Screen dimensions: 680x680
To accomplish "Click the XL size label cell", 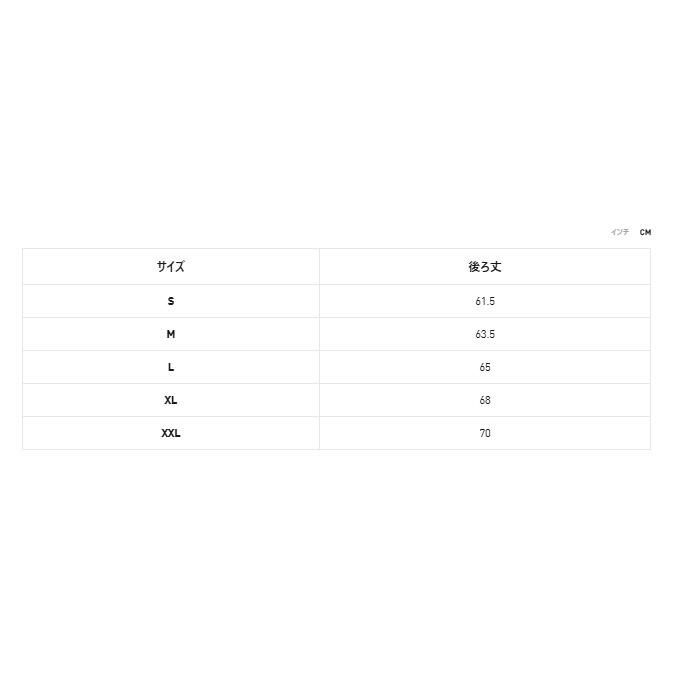I will pos(171,400).
